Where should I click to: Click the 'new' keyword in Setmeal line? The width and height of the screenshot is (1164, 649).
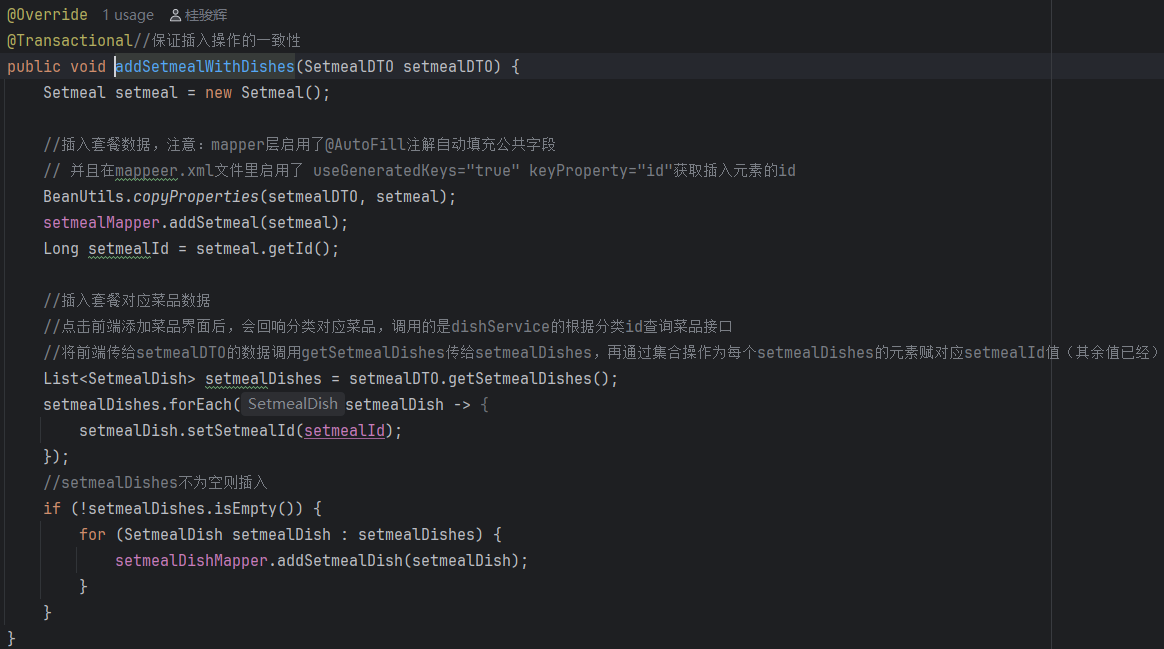(218, 93)
